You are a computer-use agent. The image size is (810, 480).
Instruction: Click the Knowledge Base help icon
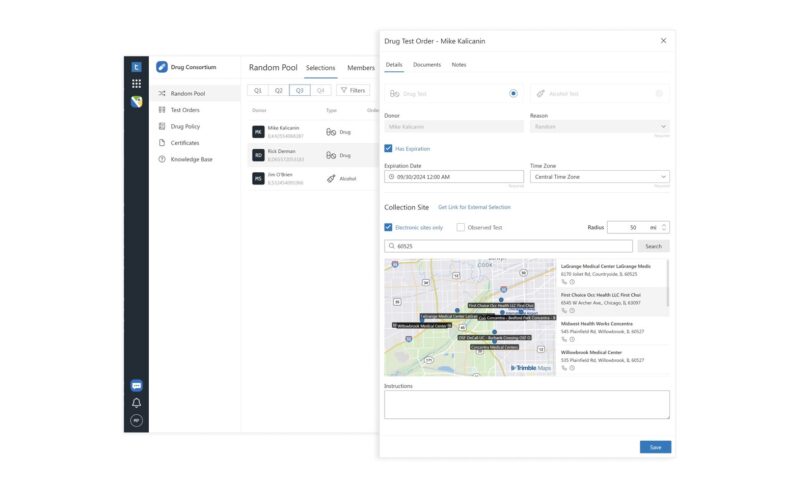(x=162, y=159)
